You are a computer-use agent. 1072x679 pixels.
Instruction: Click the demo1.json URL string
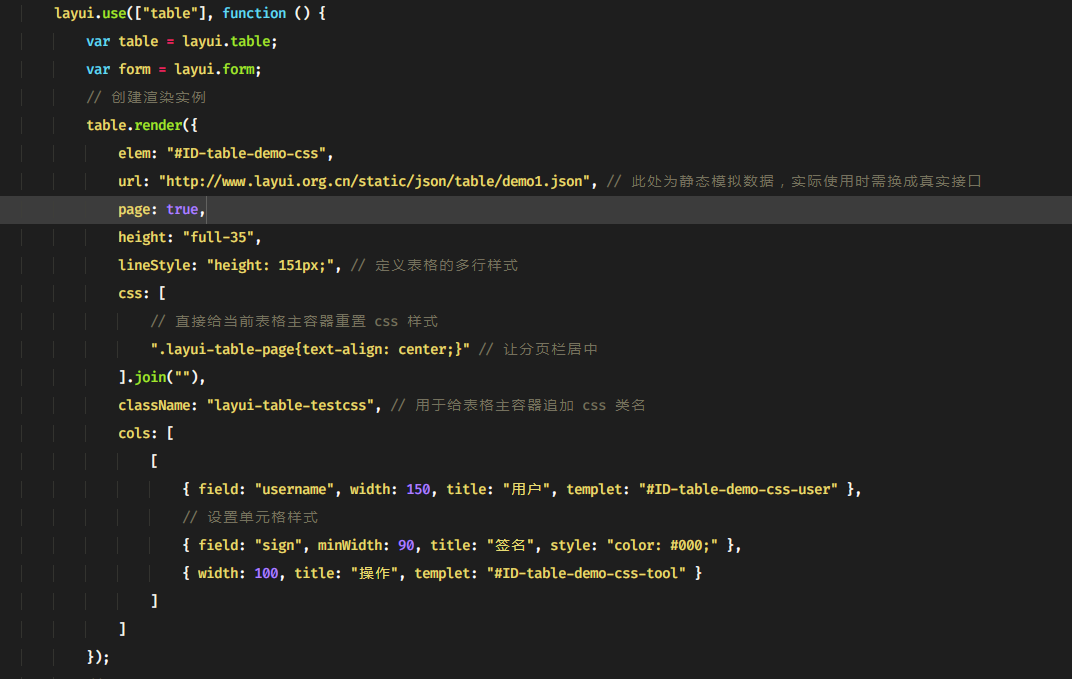click(x=374, y=181)
